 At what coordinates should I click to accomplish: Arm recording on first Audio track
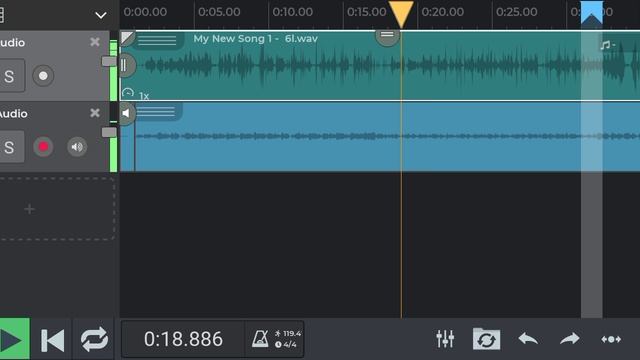coord(43,76)
